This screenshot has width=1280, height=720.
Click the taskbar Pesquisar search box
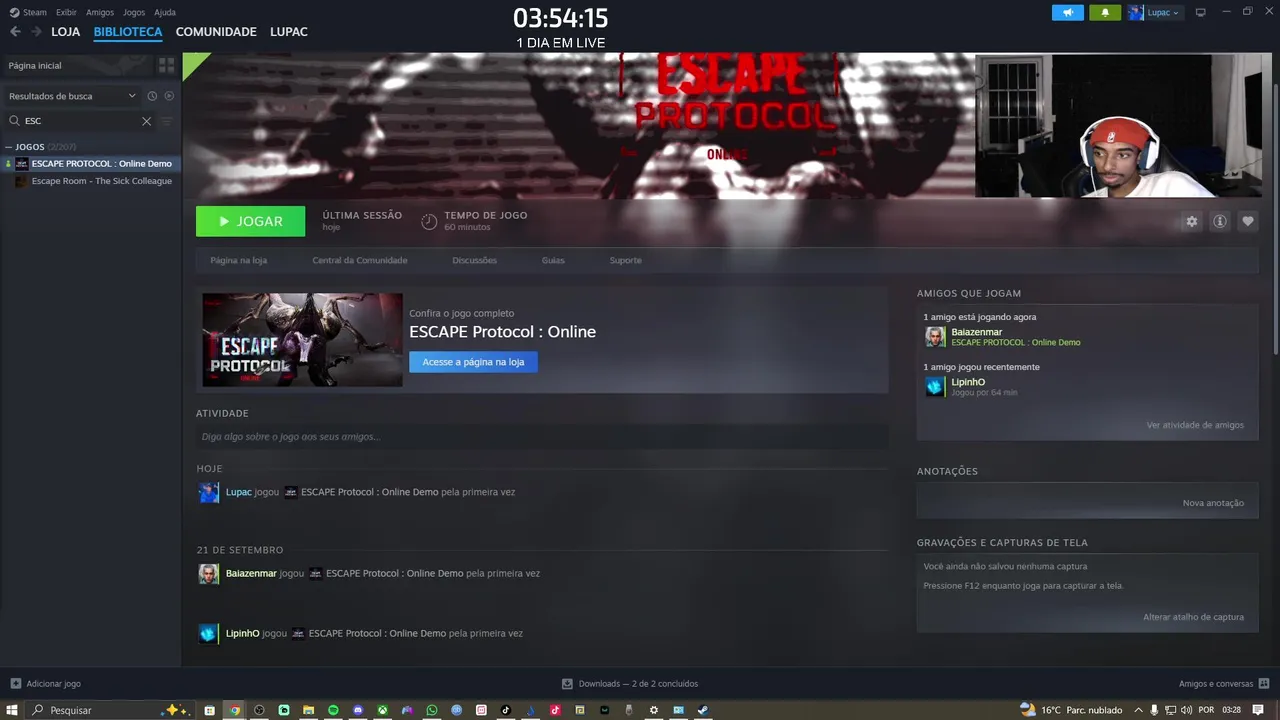click(x=107, y=710)
